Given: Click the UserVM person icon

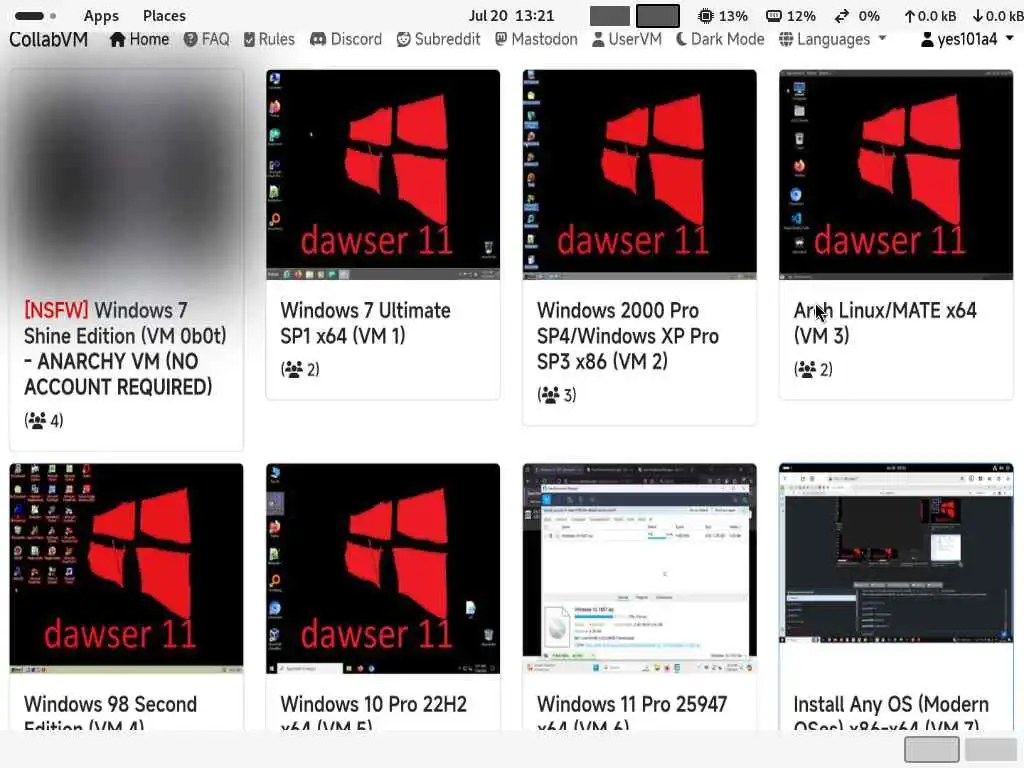Looking at the screenshot, I should click(x=598, y=39).
